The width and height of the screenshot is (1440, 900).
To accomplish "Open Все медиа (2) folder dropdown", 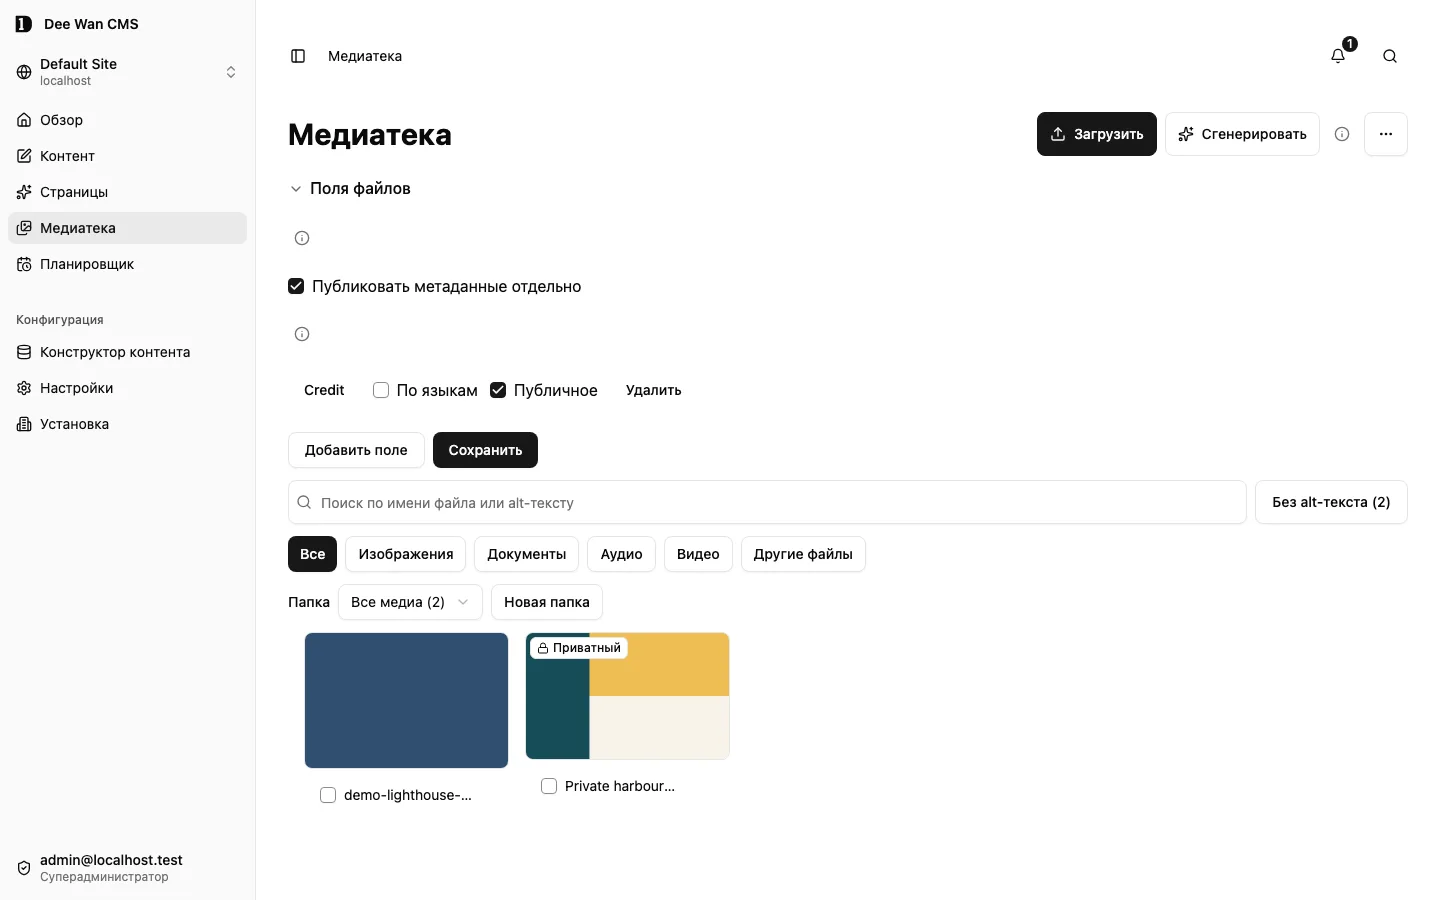I will 410,602.
